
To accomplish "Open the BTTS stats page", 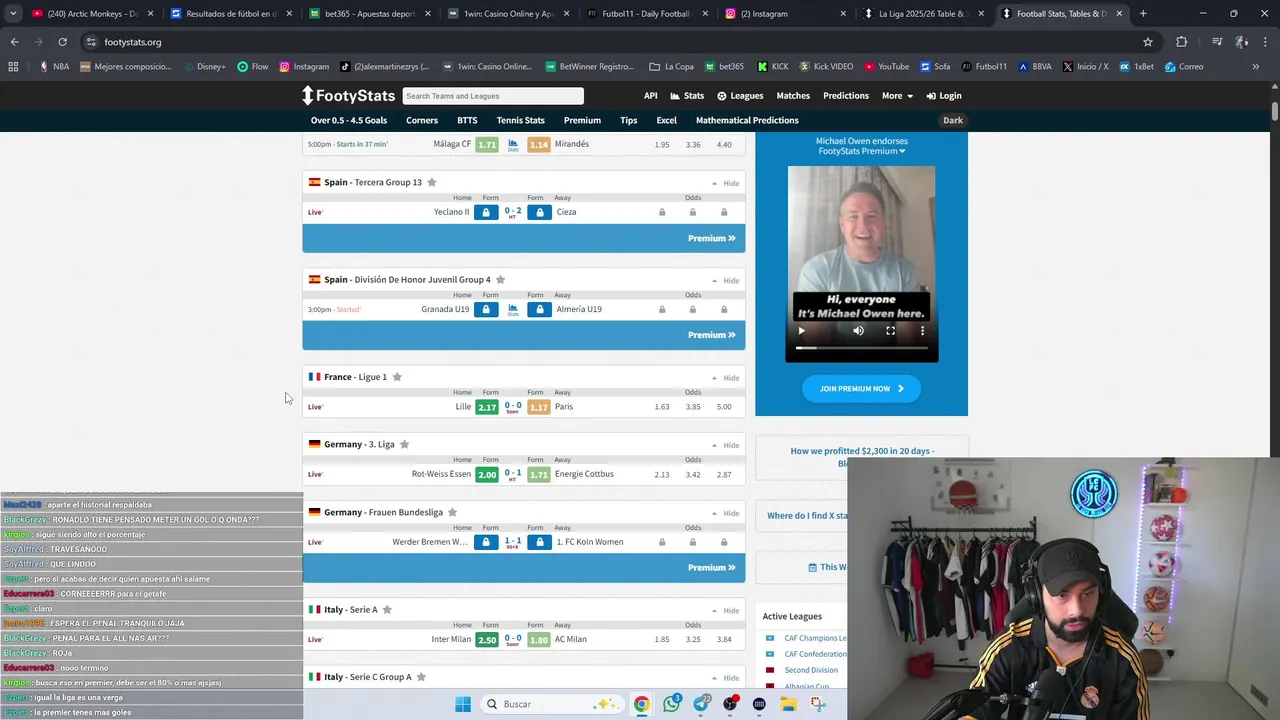I will tap(467, 120).
